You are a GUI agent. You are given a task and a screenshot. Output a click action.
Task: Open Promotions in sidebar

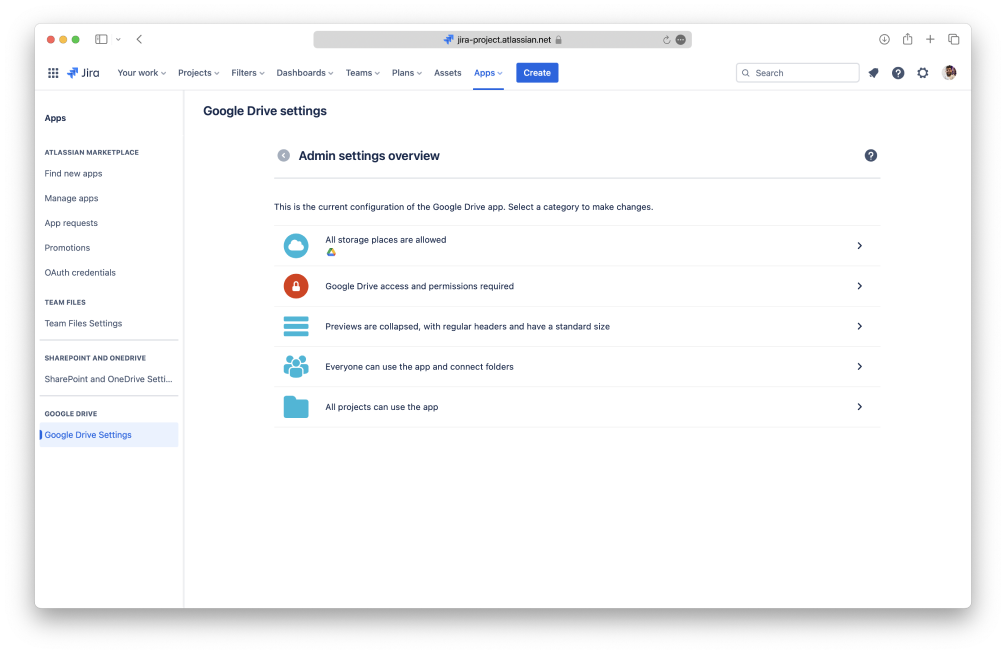coord(67,248)
